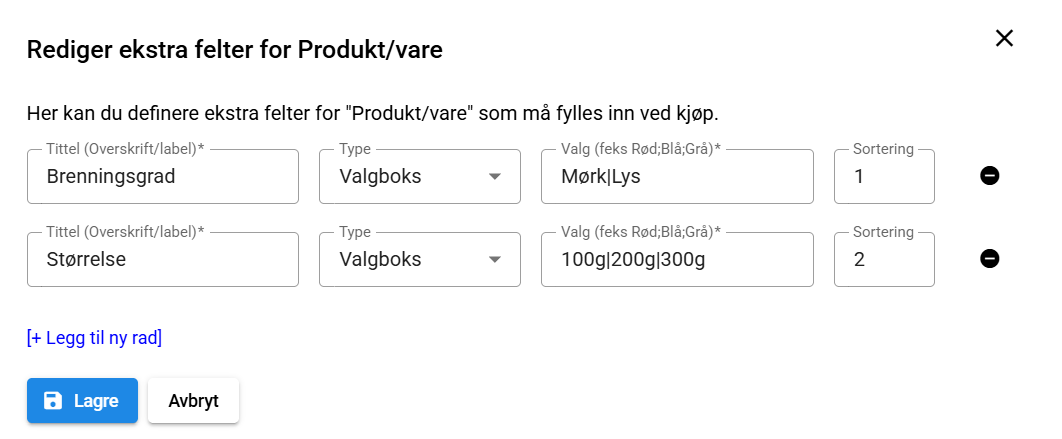This screenshot has height=439, width=1062.
Task: Add a row via Legg til ny rad
Action: click(94, 338)
